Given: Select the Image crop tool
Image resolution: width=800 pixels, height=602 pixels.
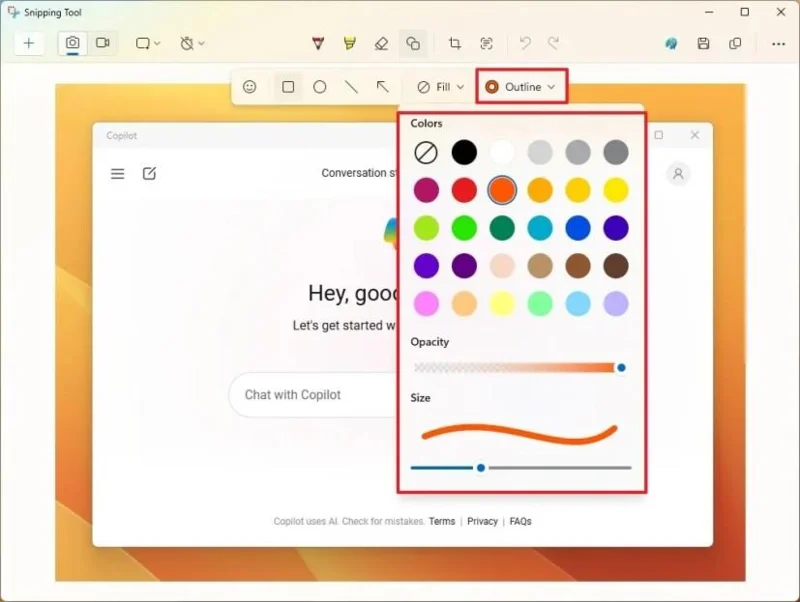Looking at the screenshot, I should tap(455, 43).
